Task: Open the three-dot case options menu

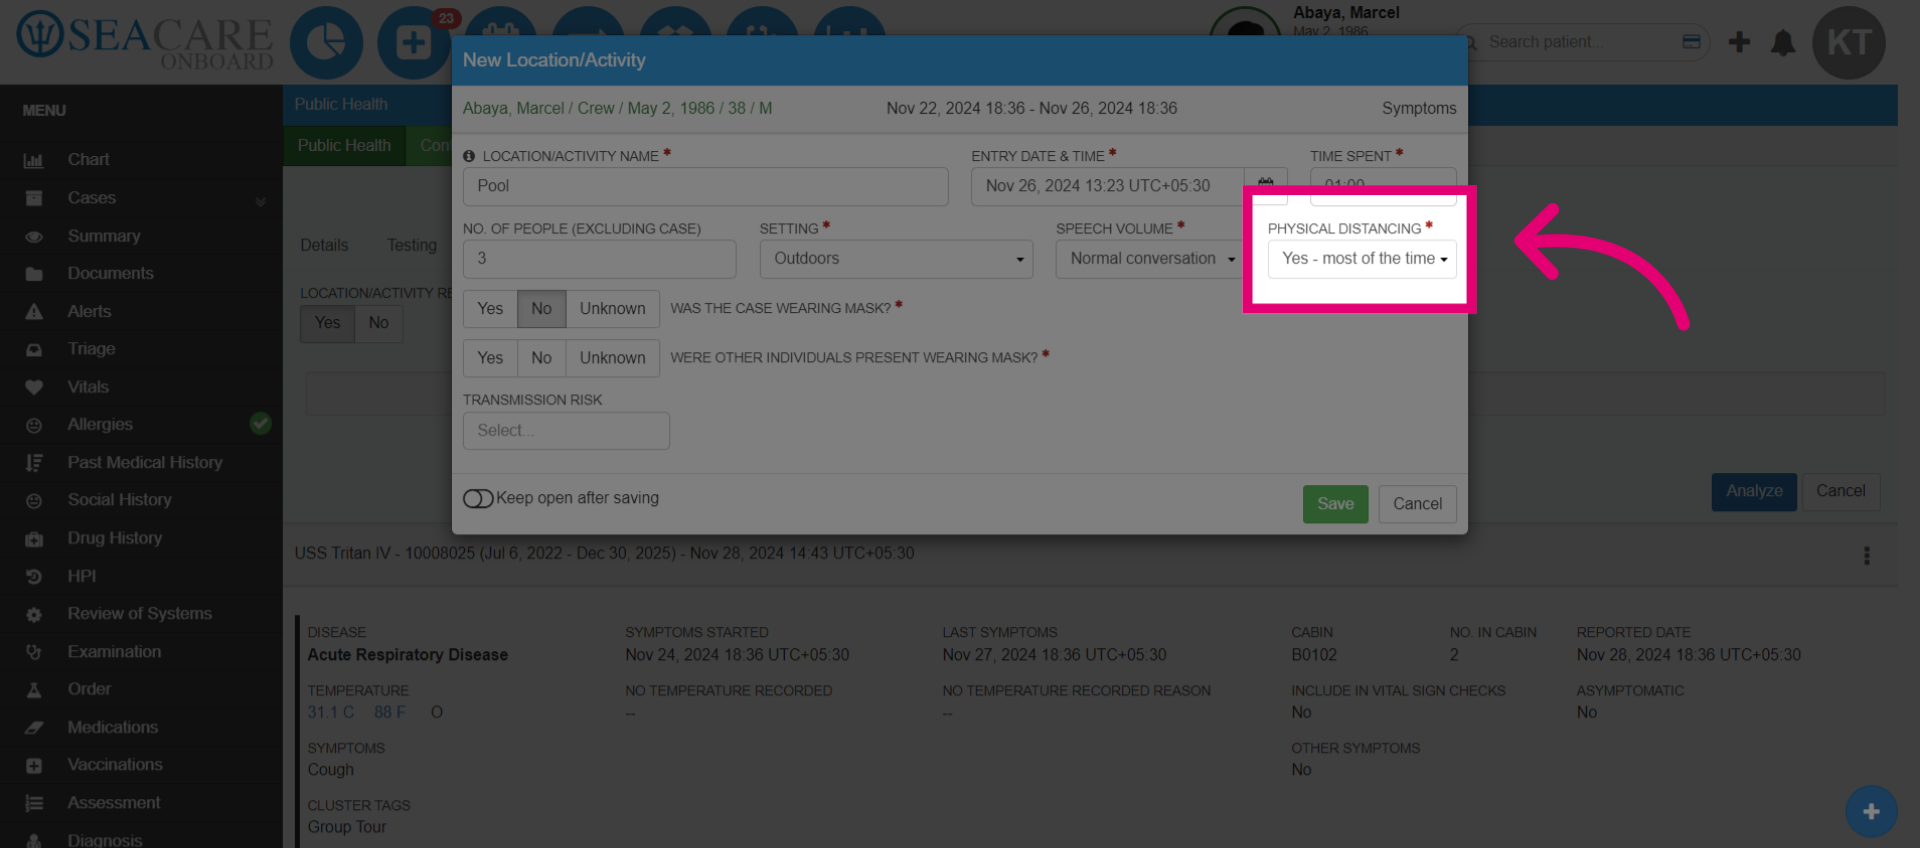Action: point(1866,556)
